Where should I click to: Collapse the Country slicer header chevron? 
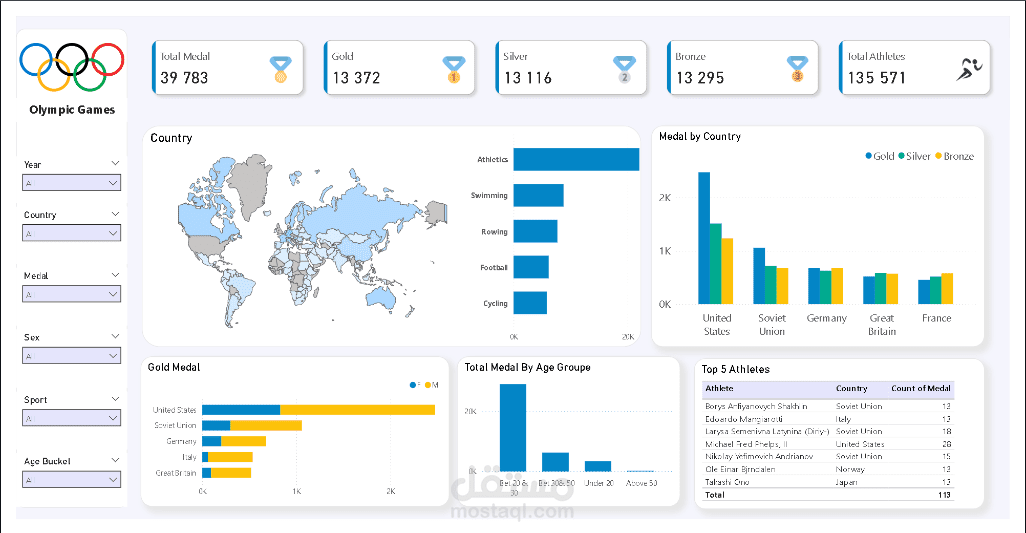[x=115, y=214]
